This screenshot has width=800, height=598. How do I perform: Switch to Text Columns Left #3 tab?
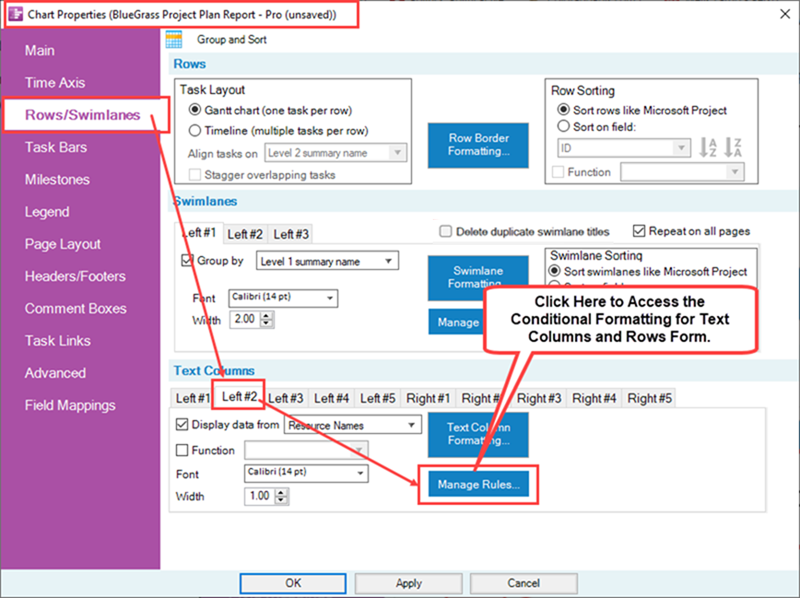pos(286,398)
